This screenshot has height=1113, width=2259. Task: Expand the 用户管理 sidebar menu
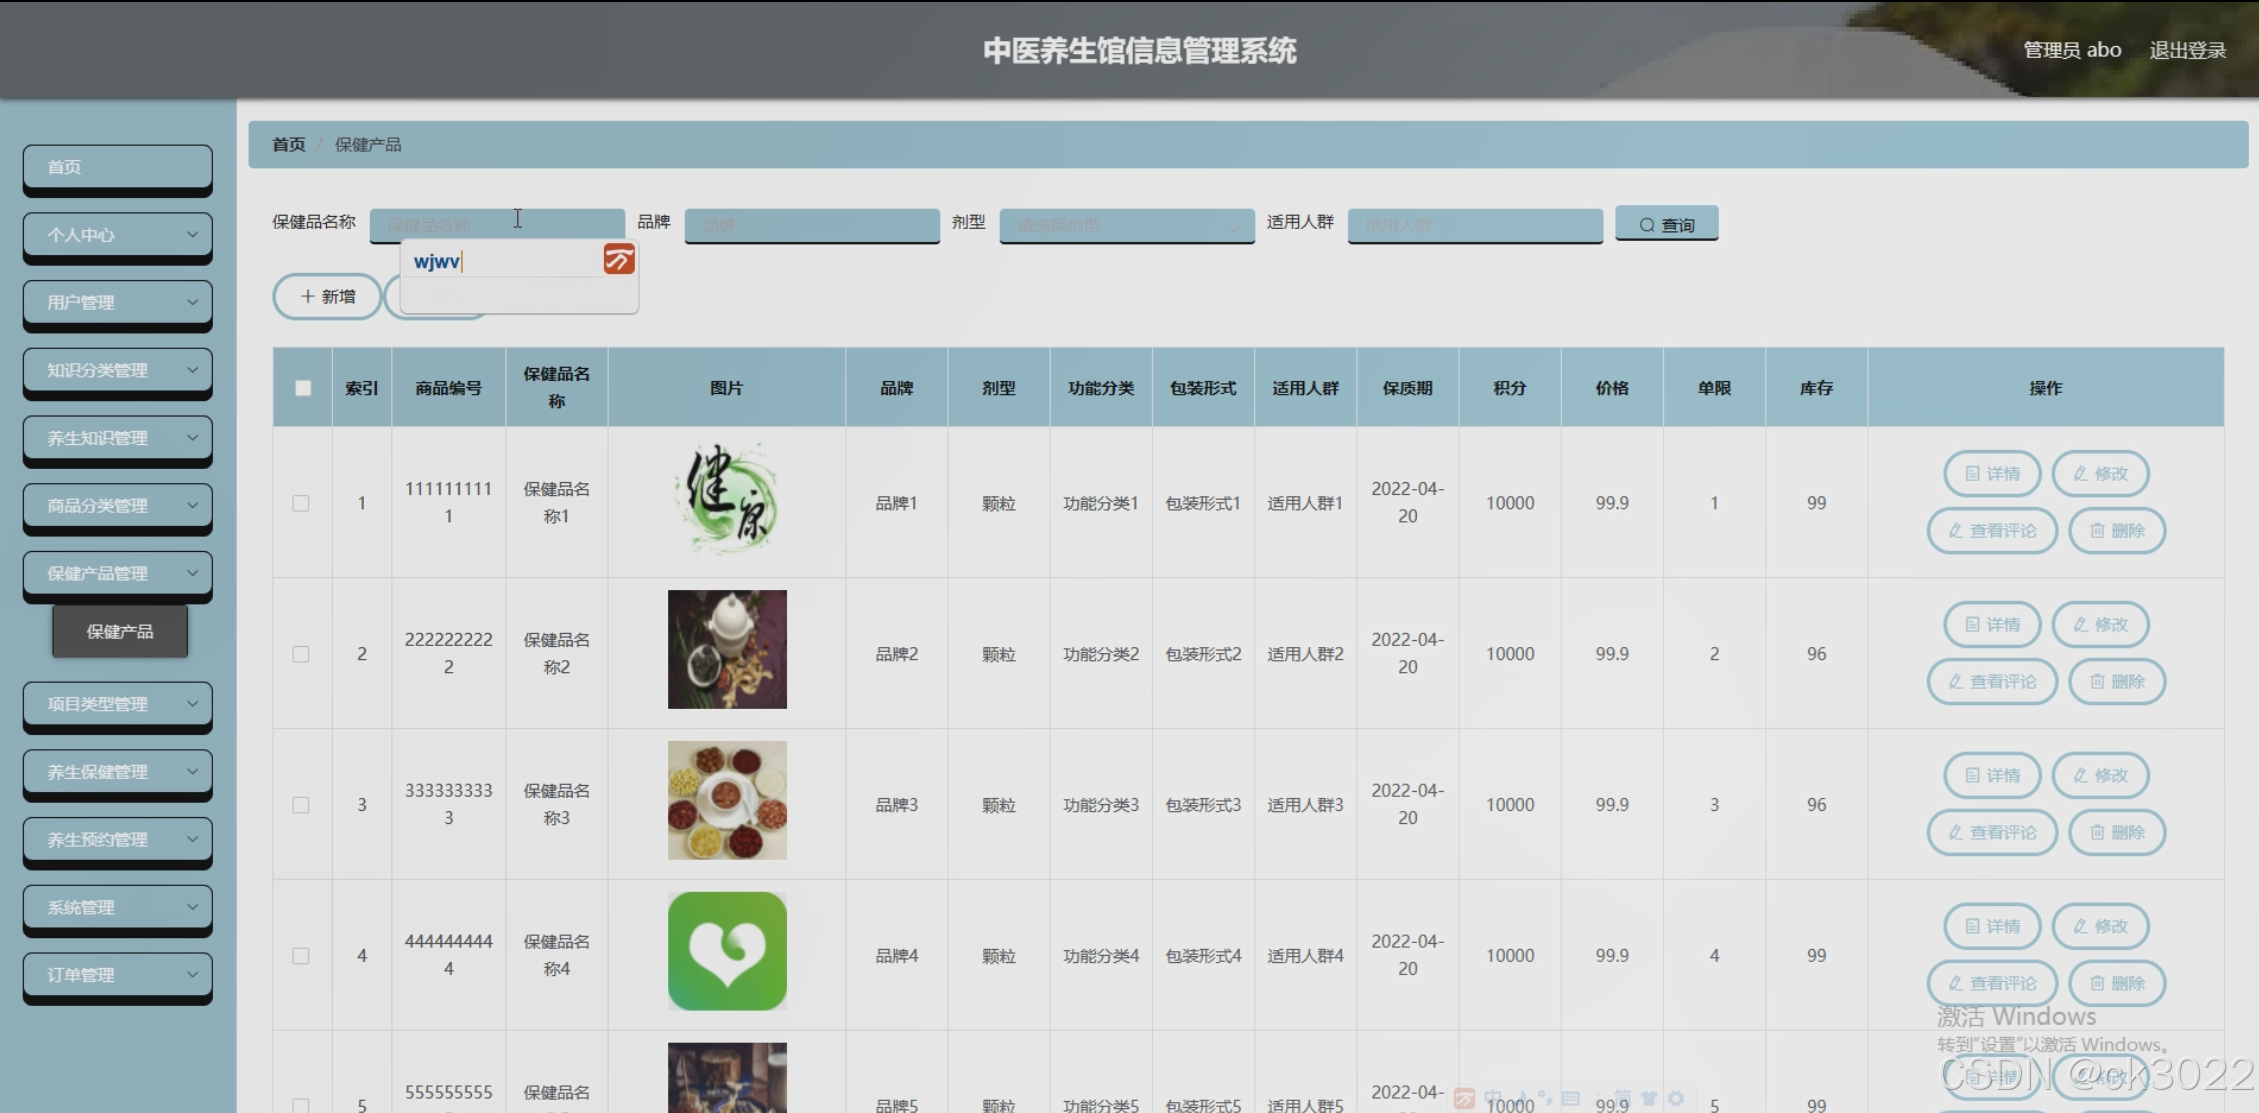pos(118,302)
